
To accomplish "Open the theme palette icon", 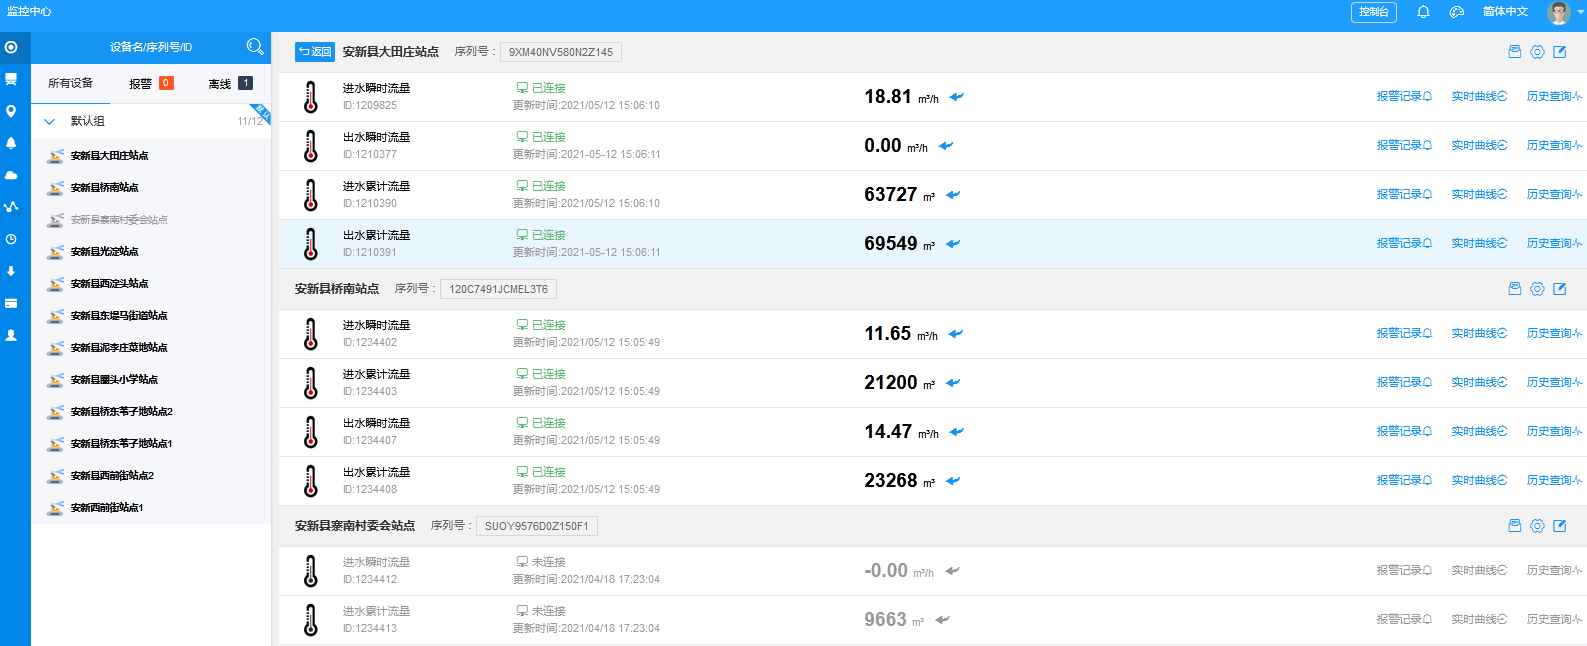I will [x=1457, y=12].
